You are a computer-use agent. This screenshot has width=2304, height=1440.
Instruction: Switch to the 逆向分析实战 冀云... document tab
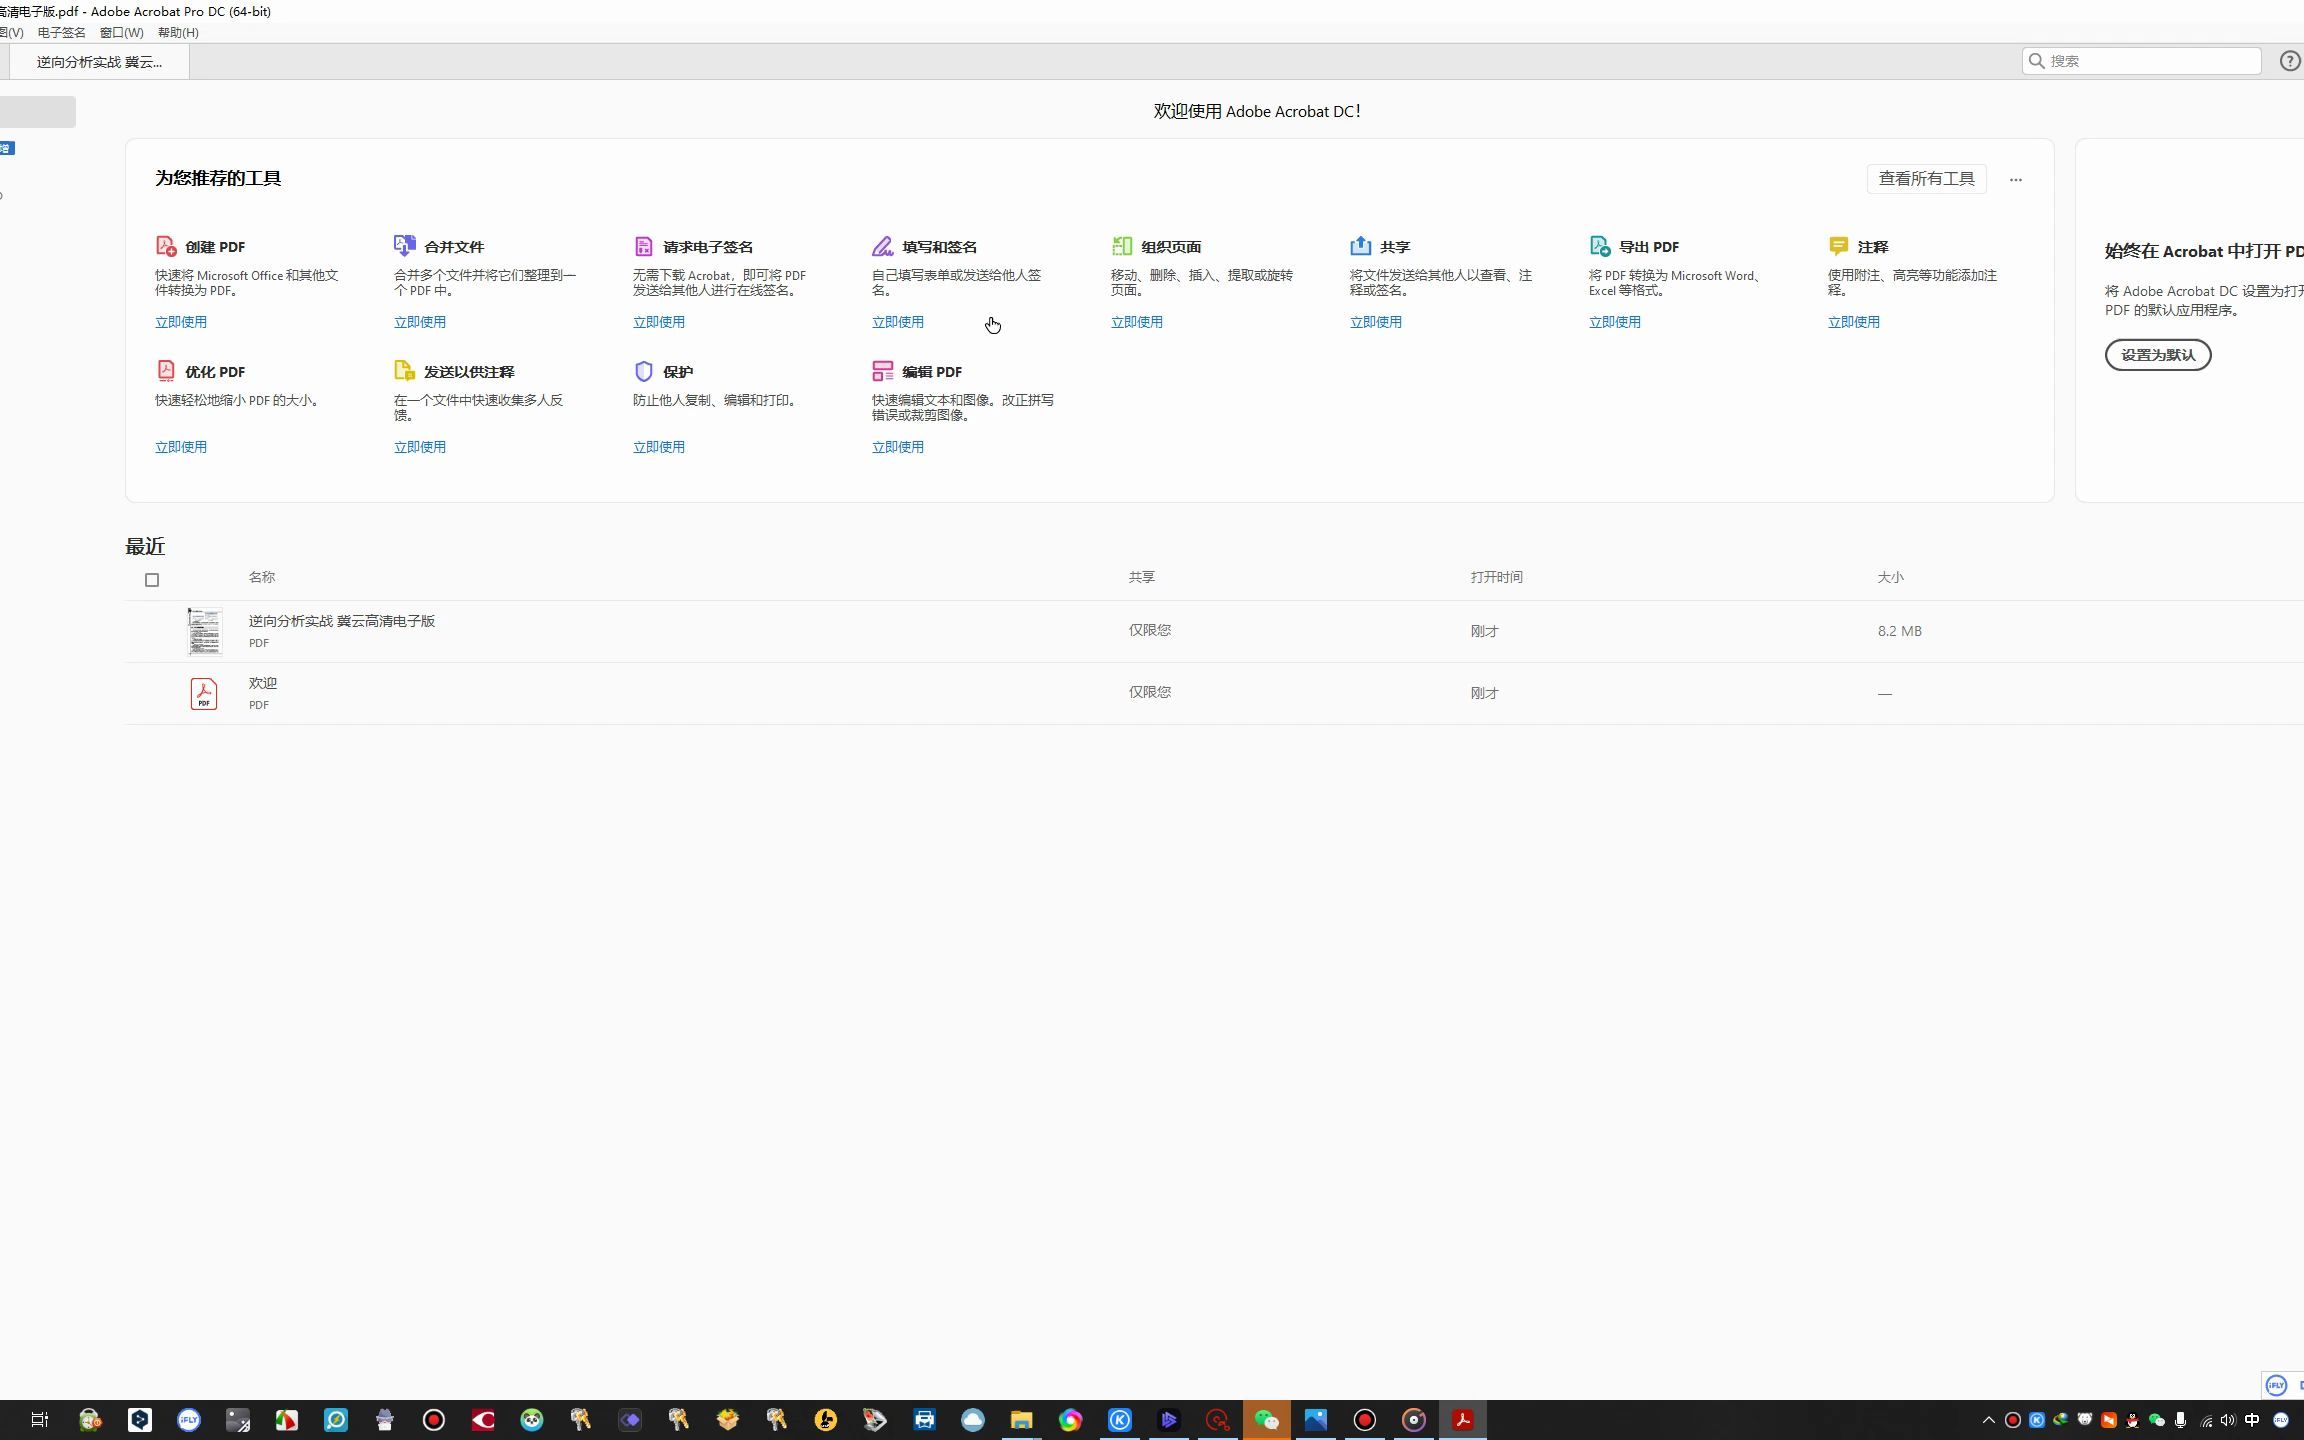coord(99,62)
